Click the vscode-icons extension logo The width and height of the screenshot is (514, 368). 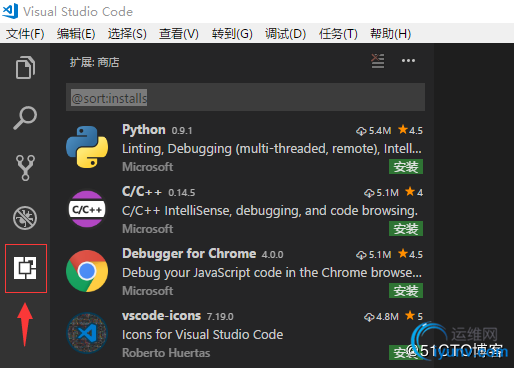87,333
